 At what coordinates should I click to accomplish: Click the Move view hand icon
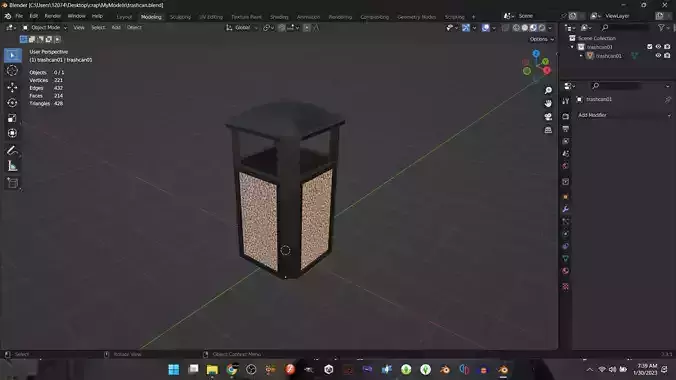[x=548, y=104]
